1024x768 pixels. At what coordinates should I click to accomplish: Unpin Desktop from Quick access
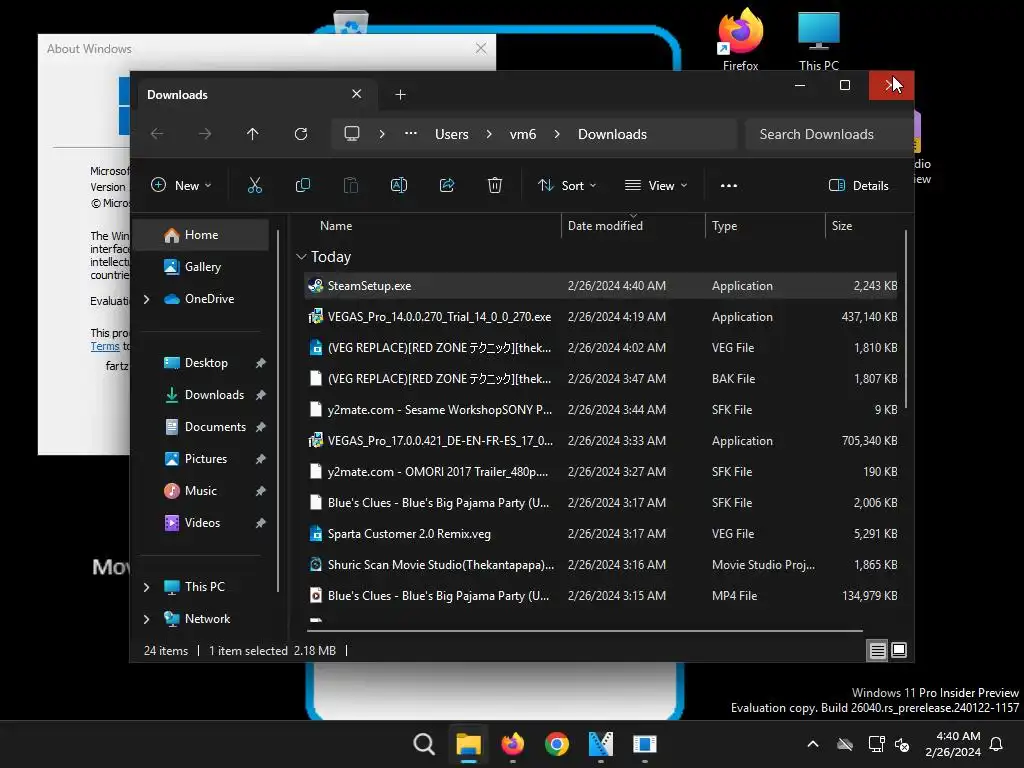[x=261, y=363]
